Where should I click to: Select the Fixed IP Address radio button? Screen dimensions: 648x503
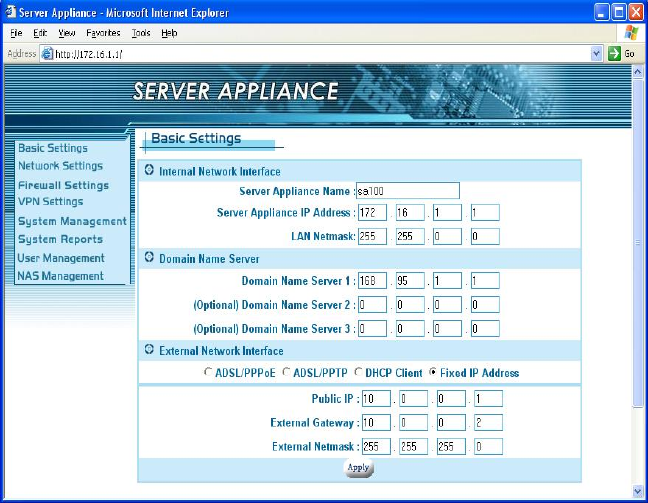coord(433,373)
